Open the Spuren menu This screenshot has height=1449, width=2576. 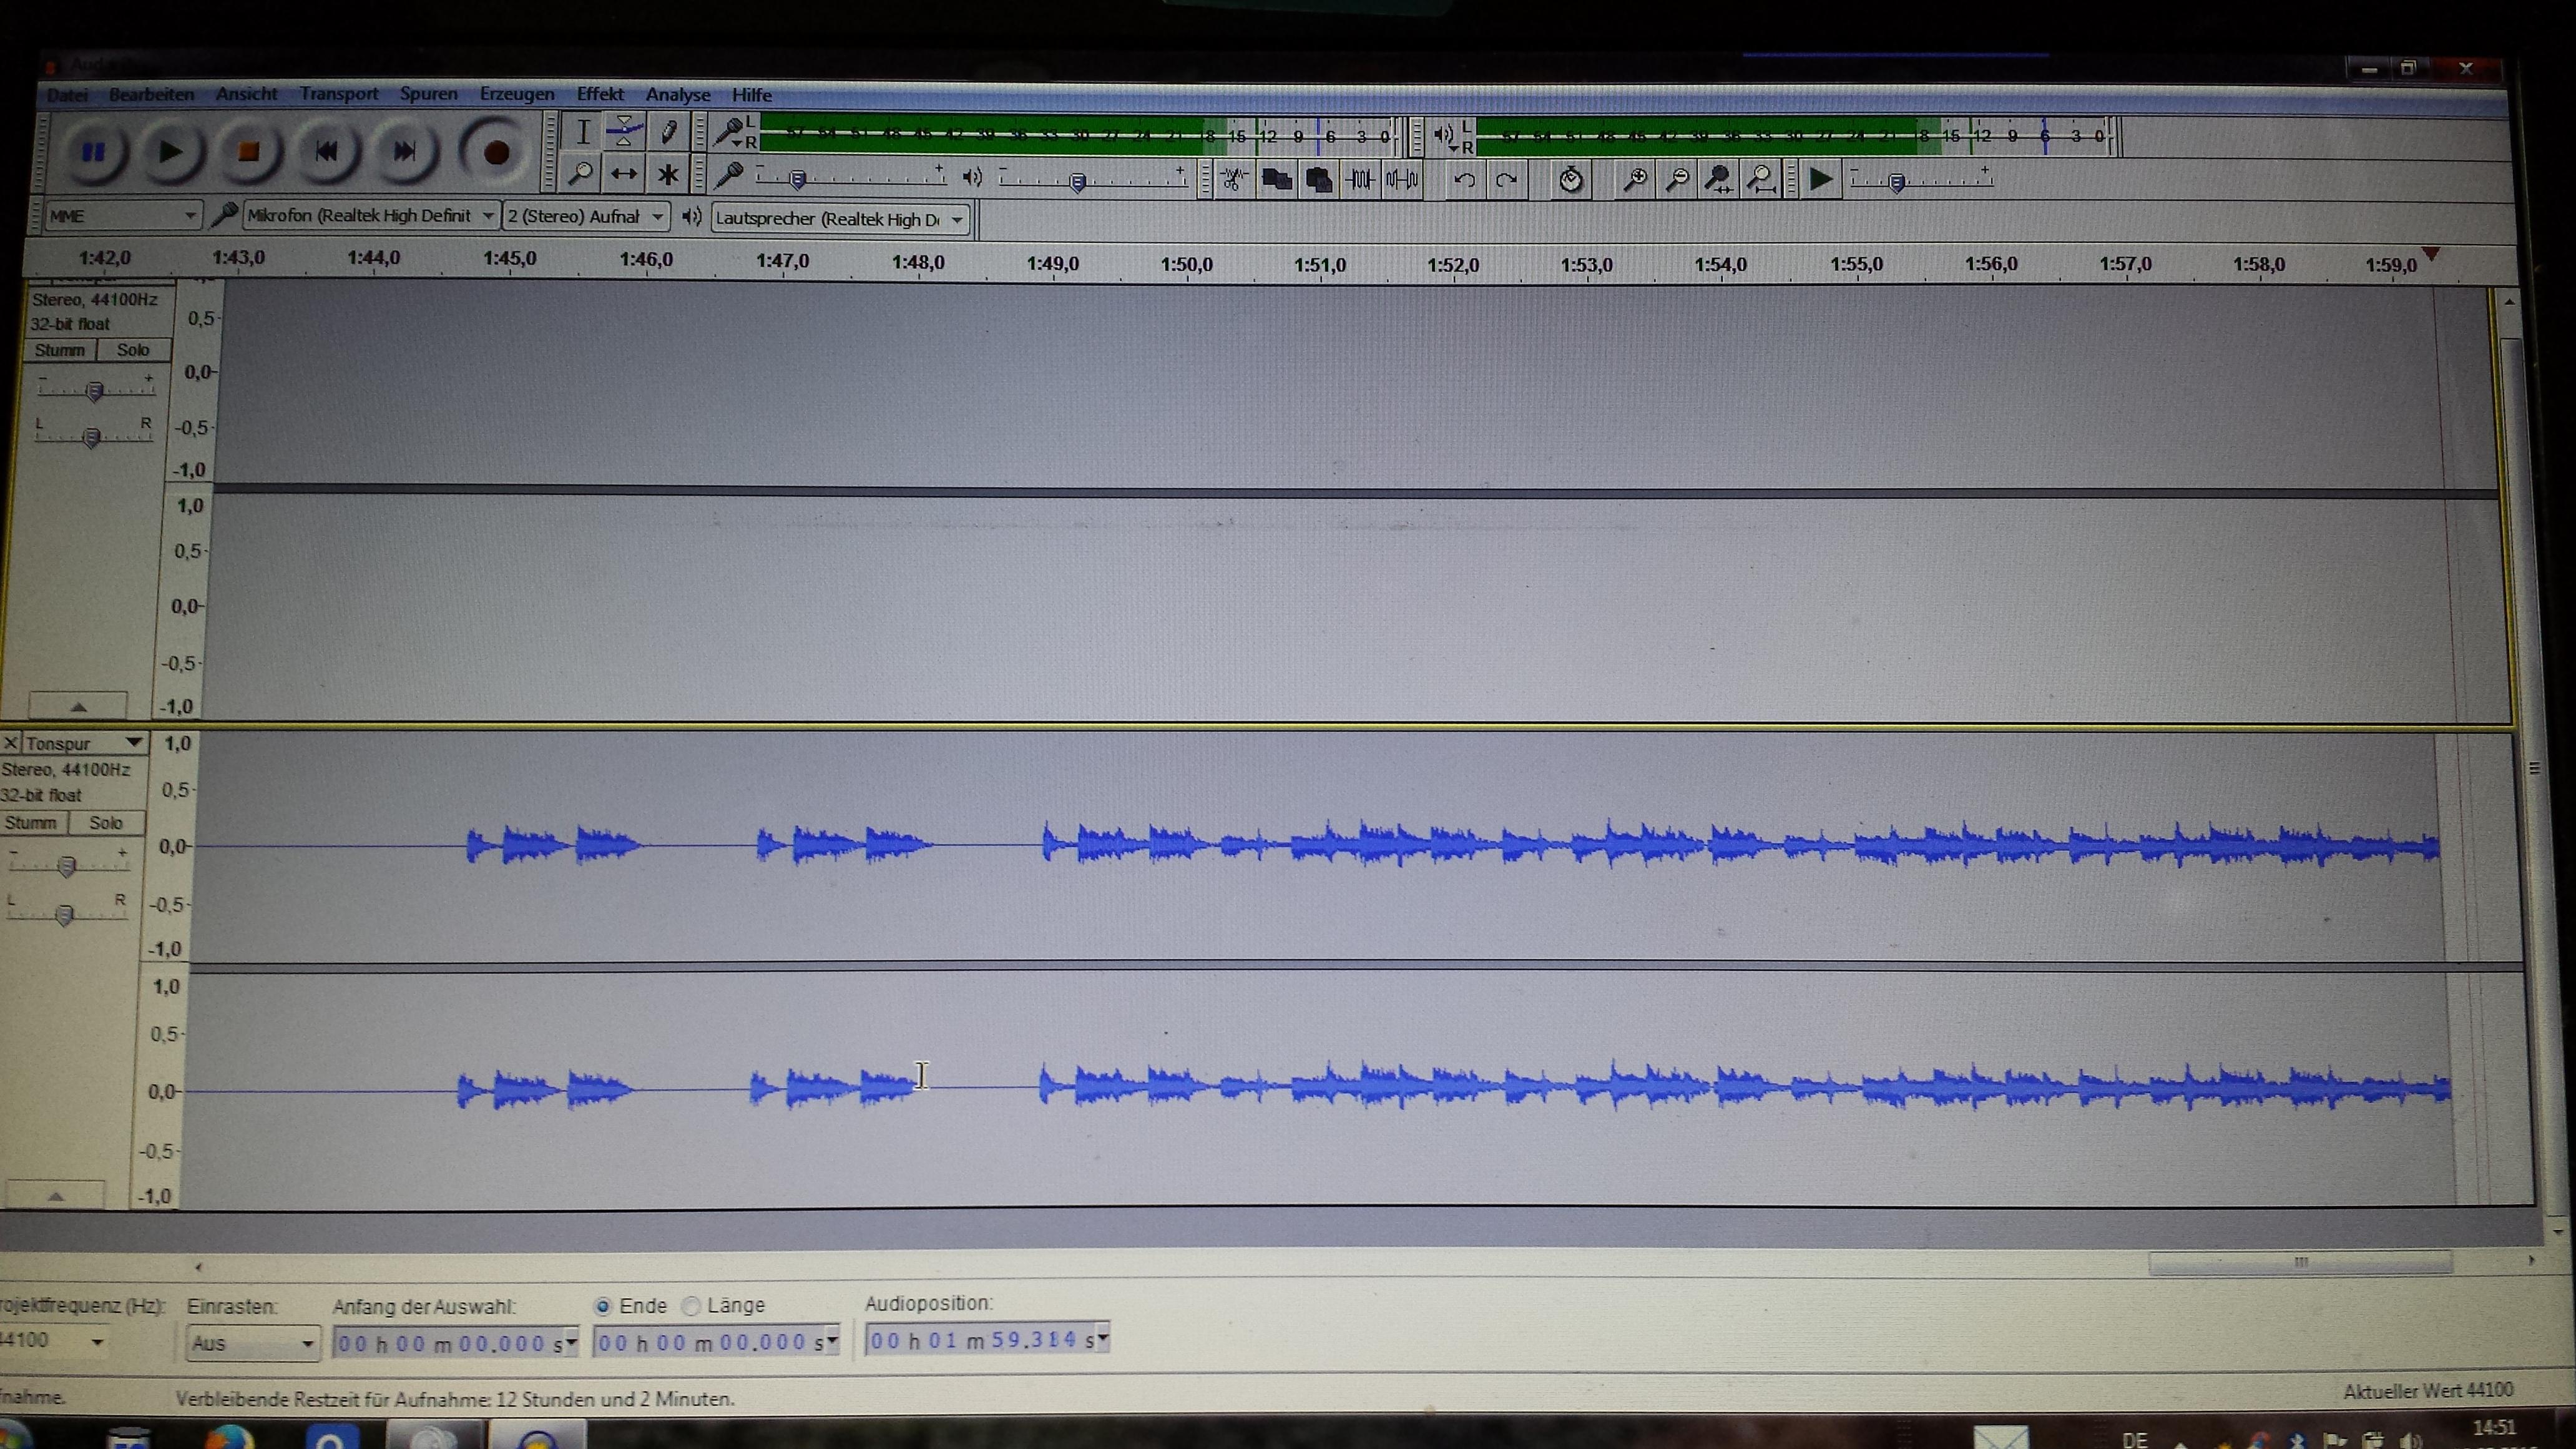tap(428, 94)
